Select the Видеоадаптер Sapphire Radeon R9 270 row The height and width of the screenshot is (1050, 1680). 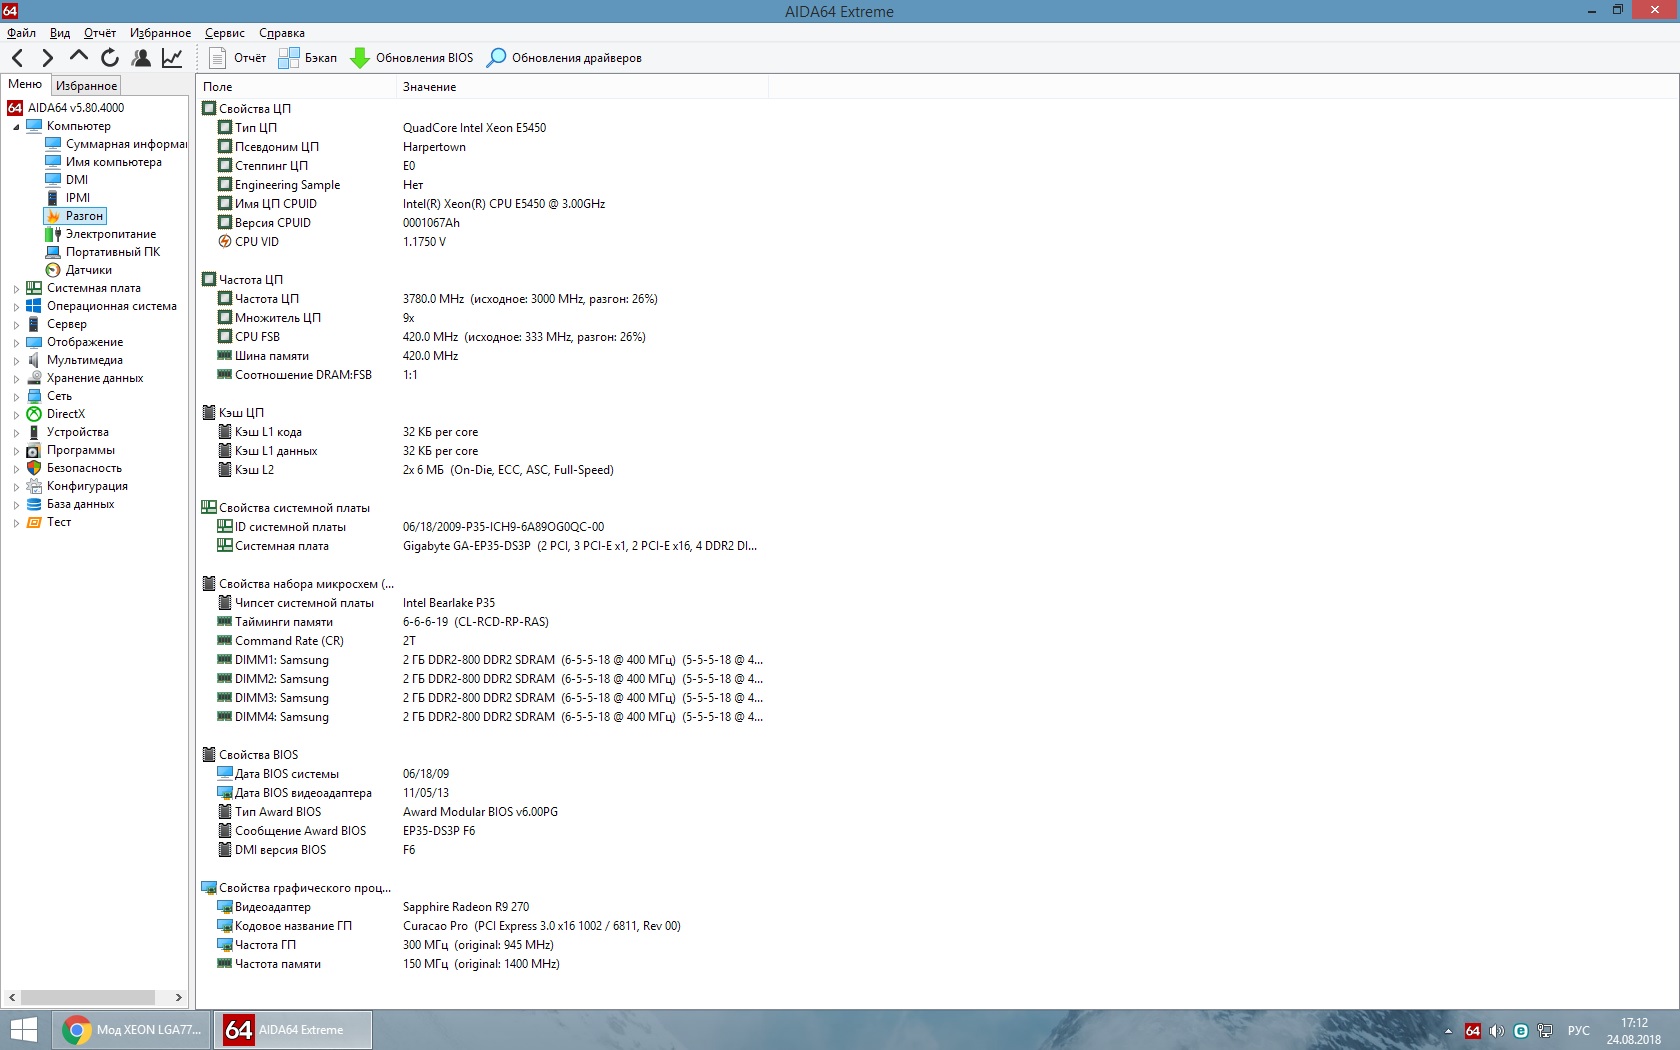(x=483, y=907)
